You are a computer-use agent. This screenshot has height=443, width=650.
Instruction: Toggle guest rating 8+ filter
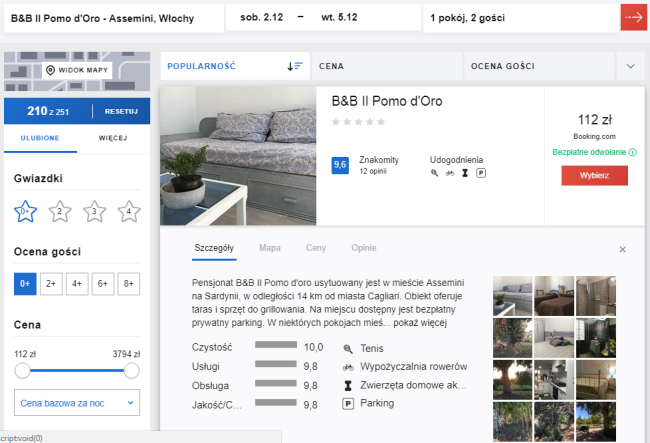(128, 284)
